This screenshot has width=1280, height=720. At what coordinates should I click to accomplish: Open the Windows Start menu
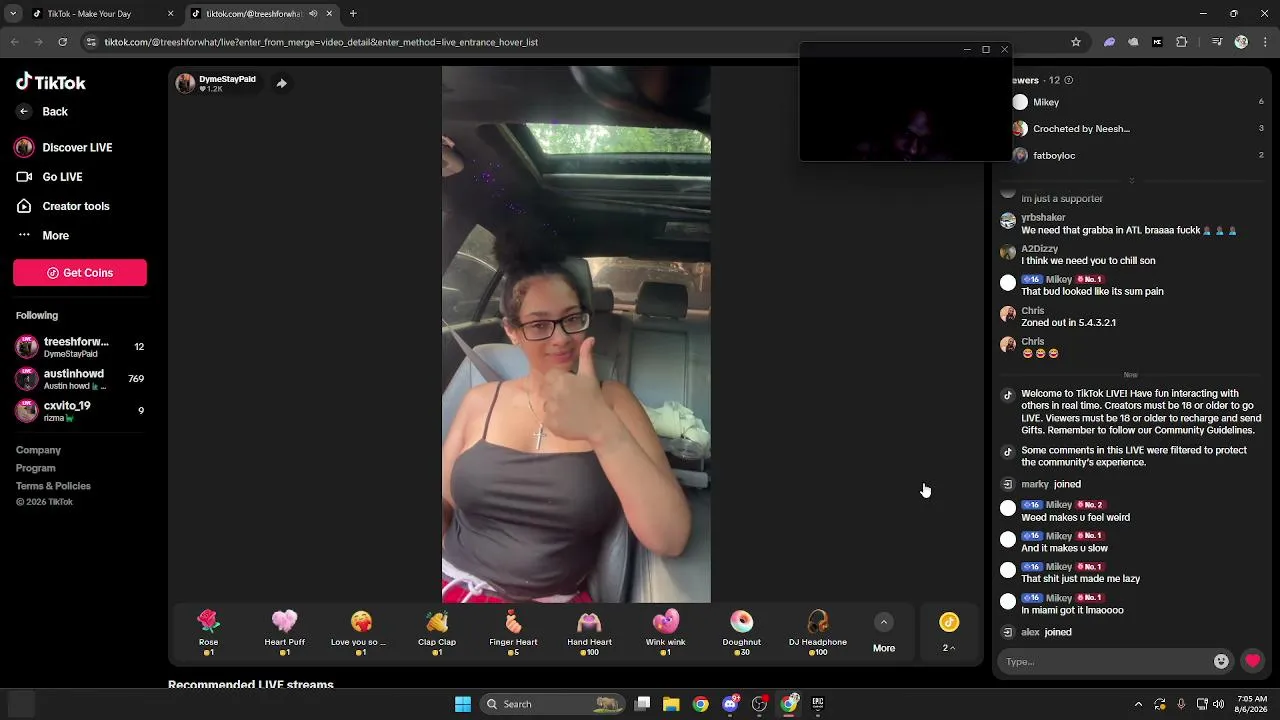click(463, 704)
